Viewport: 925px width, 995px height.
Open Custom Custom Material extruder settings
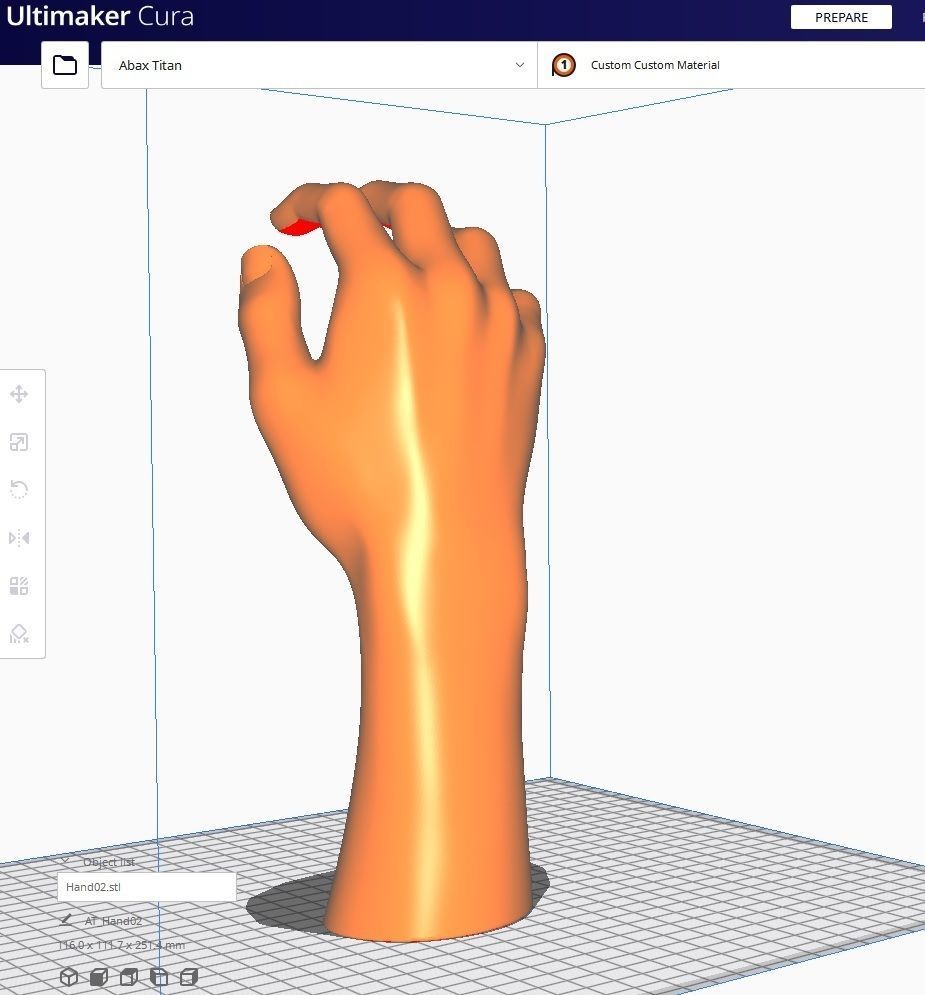click(x=731, y=65)
